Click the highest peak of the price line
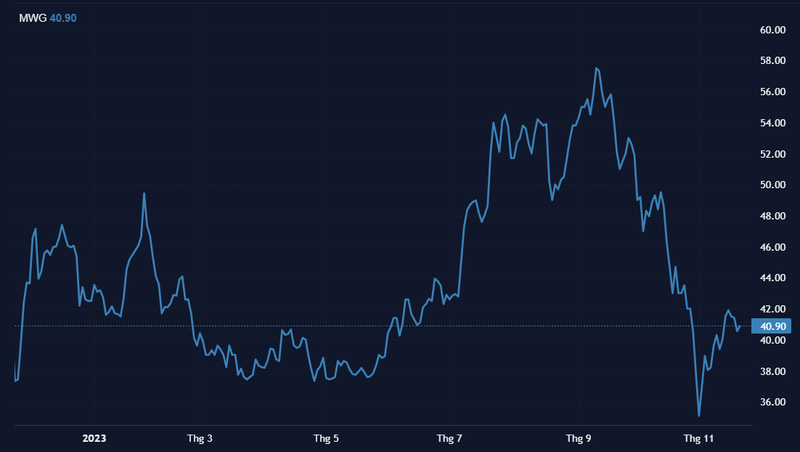This screenshot has width=800, height=452. (x=596, y=68)
